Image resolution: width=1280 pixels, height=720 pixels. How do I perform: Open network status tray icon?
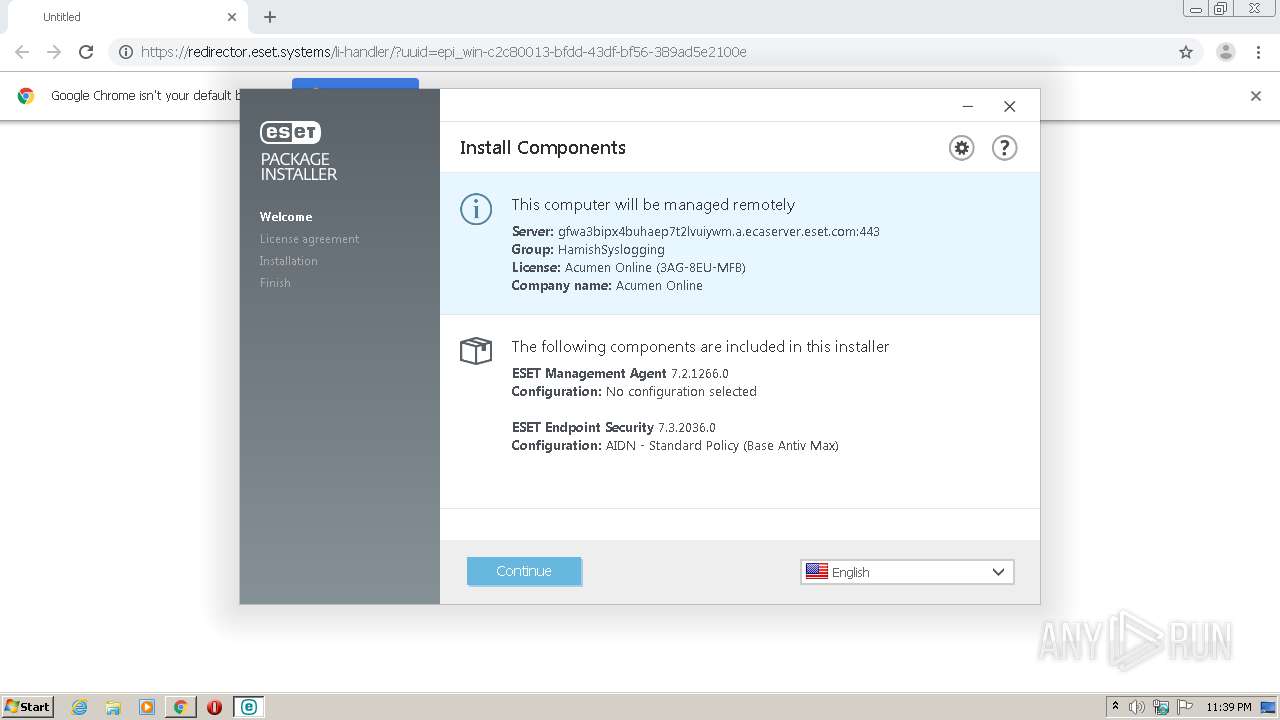coord(1161,707)
